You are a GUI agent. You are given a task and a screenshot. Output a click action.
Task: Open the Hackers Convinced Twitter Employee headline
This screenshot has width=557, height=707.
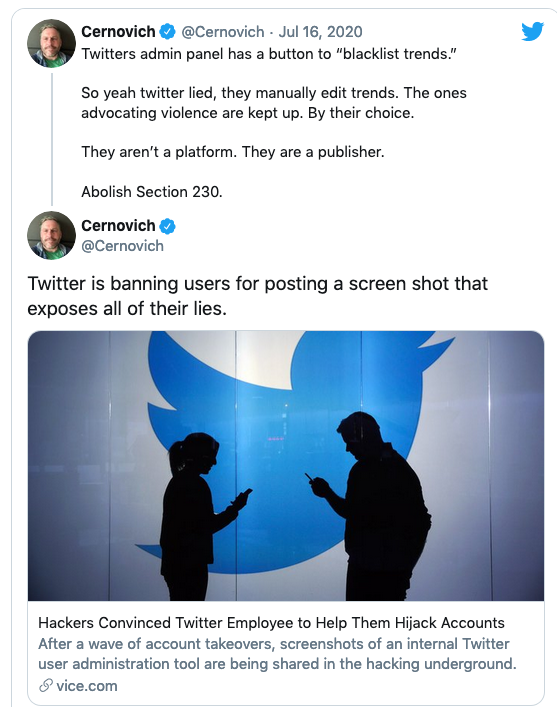[x=271, y=623]
